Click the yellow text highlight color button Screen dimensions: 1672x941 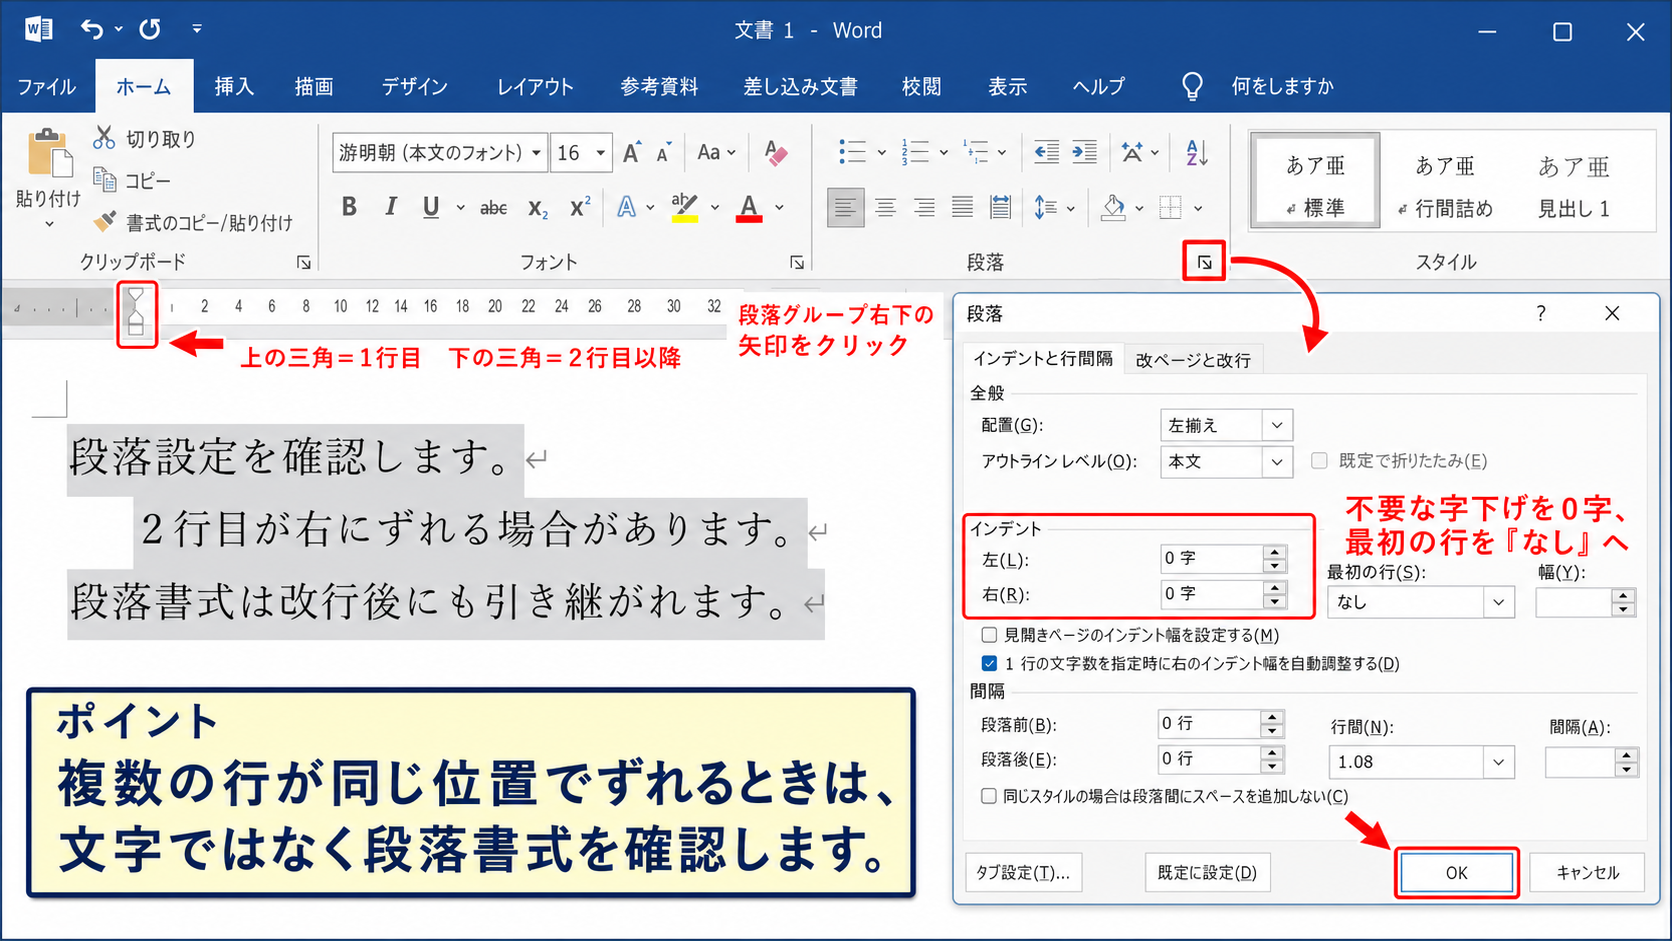pos(684,207)
